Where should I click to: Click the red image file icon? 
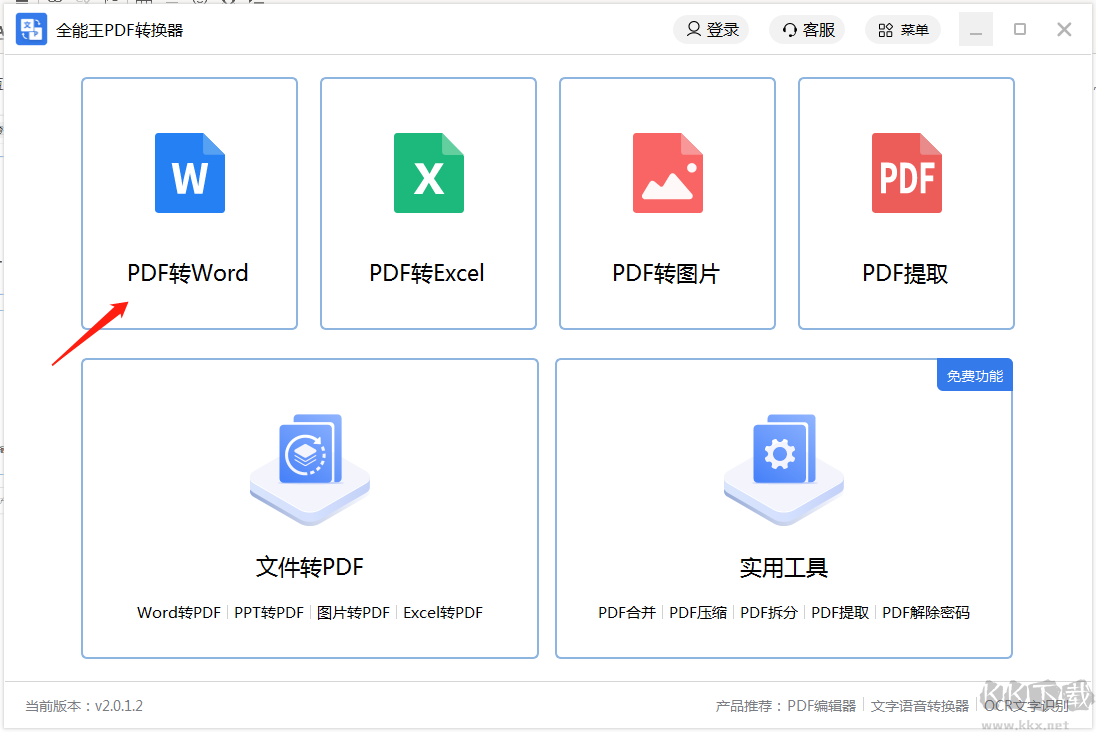coord(667,173)
